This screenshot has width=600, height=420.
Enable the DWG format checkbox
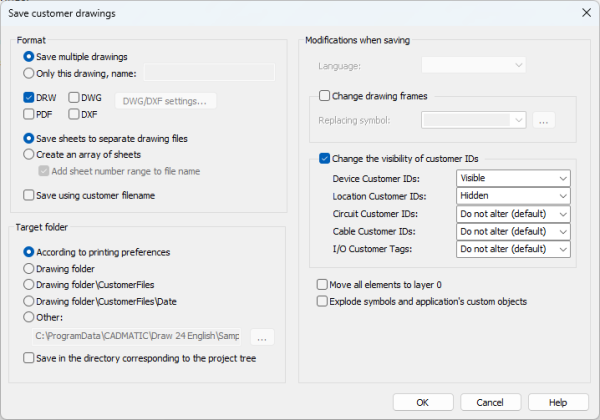[x=73, y=98]
